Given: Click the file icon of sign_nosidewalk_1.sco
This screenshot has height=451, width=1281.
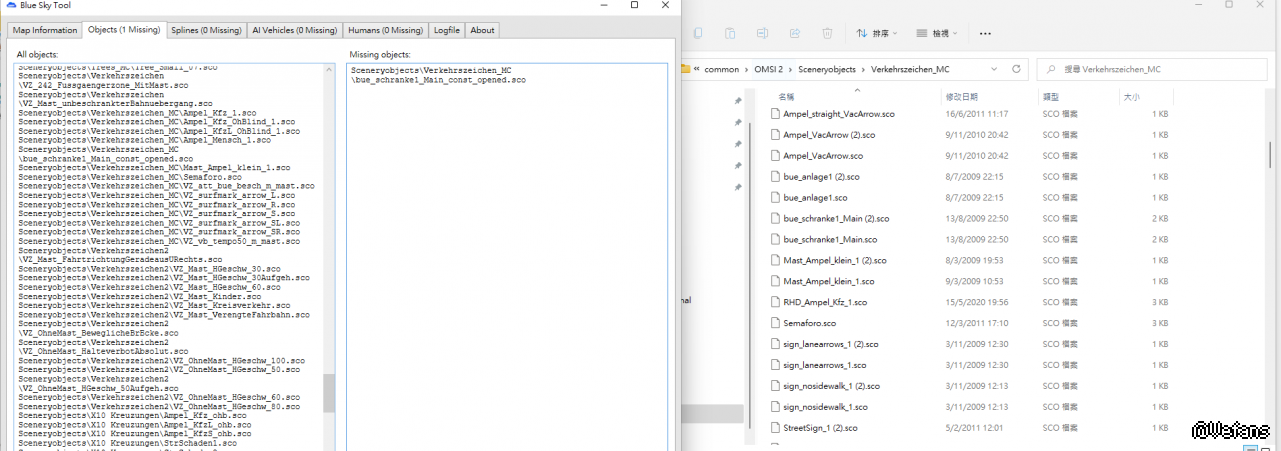Looking at the screenshot, I should [x=775, y=407].
